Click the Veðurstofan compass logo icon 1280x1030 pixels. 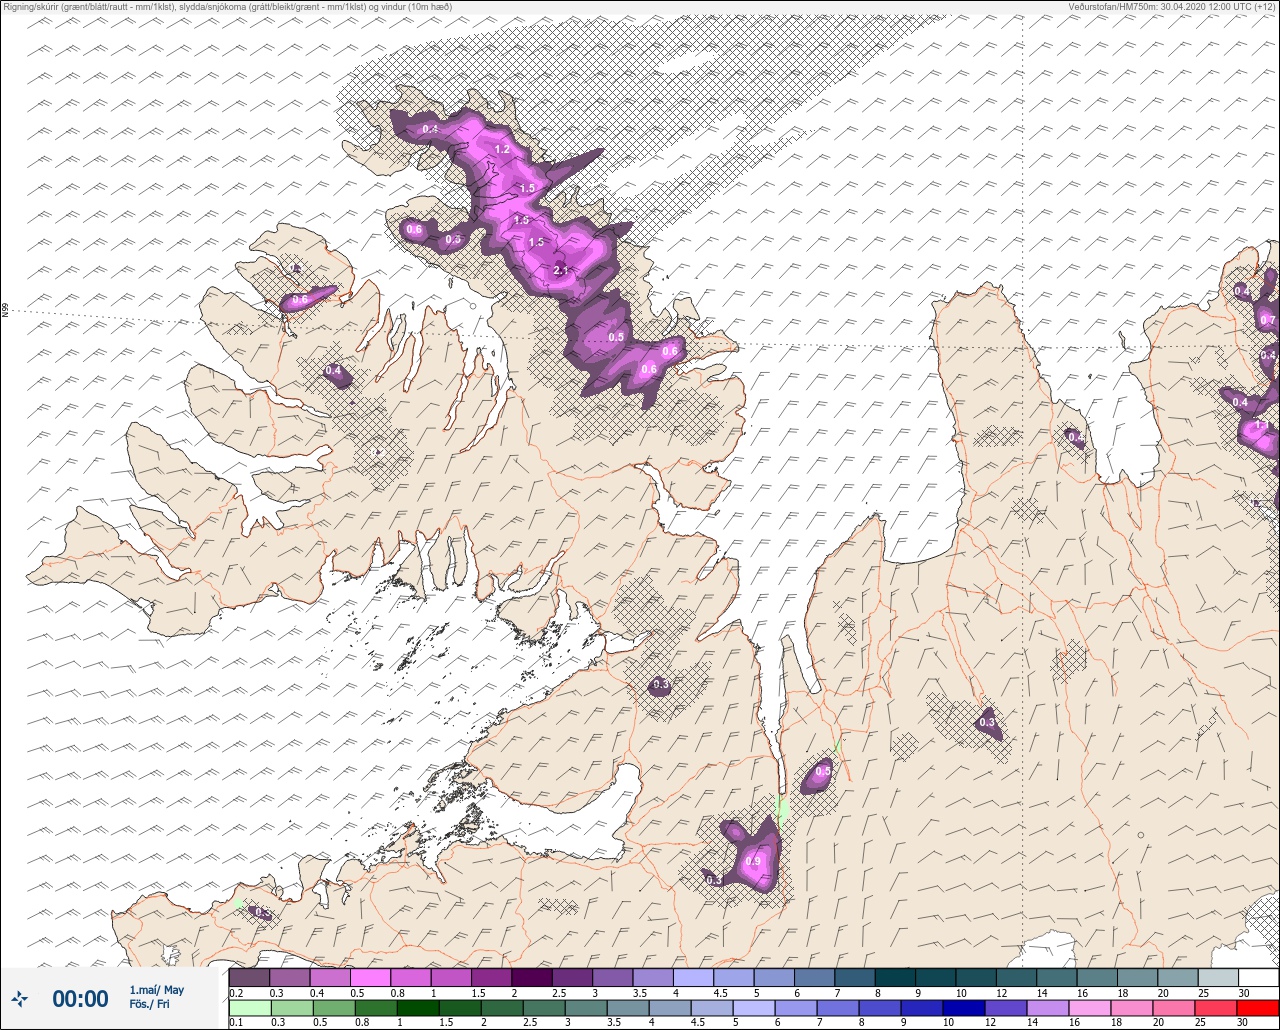point(19,998)
